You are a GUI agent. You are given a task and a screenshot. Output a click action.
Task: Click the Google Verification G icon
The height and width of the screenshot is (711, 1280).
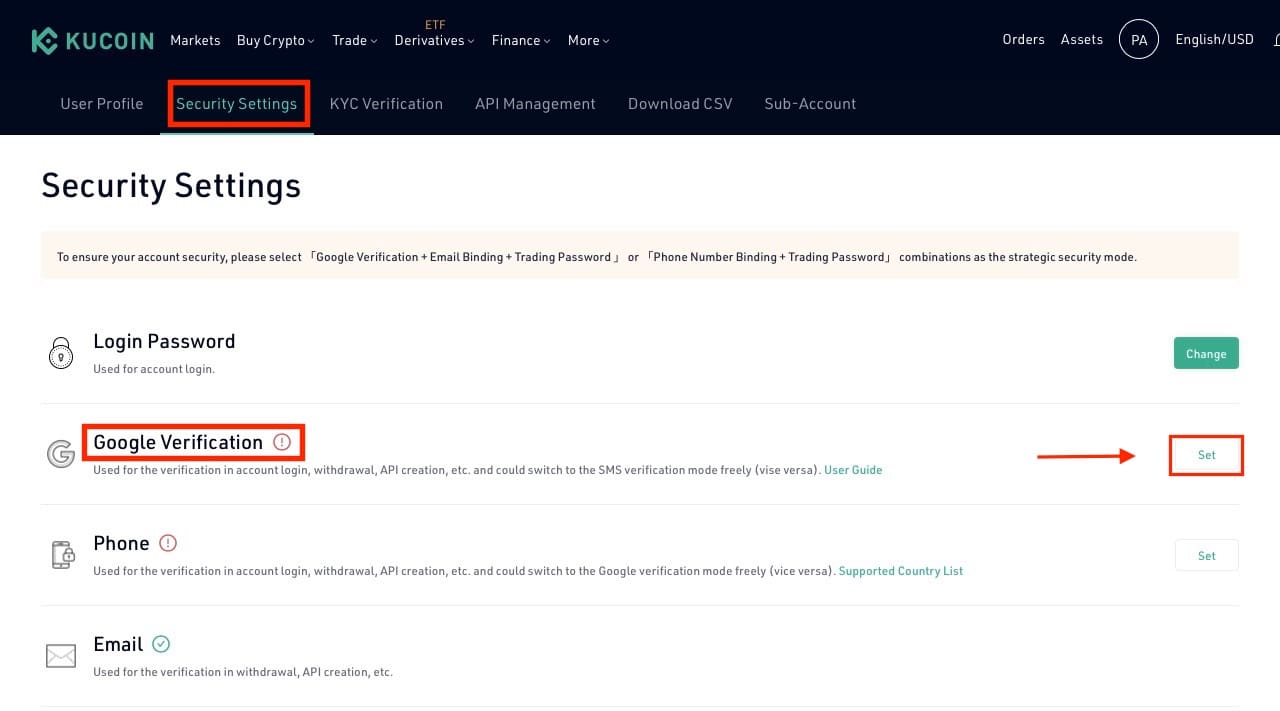coord(61,455)
